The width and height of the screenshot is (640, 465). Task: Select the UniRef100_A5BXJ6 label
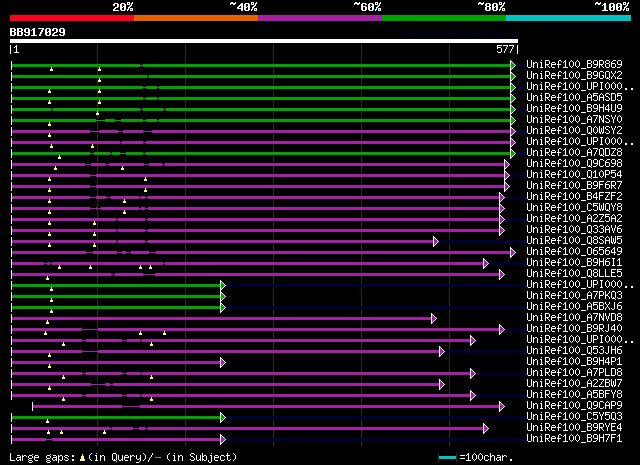pos(574,306)
